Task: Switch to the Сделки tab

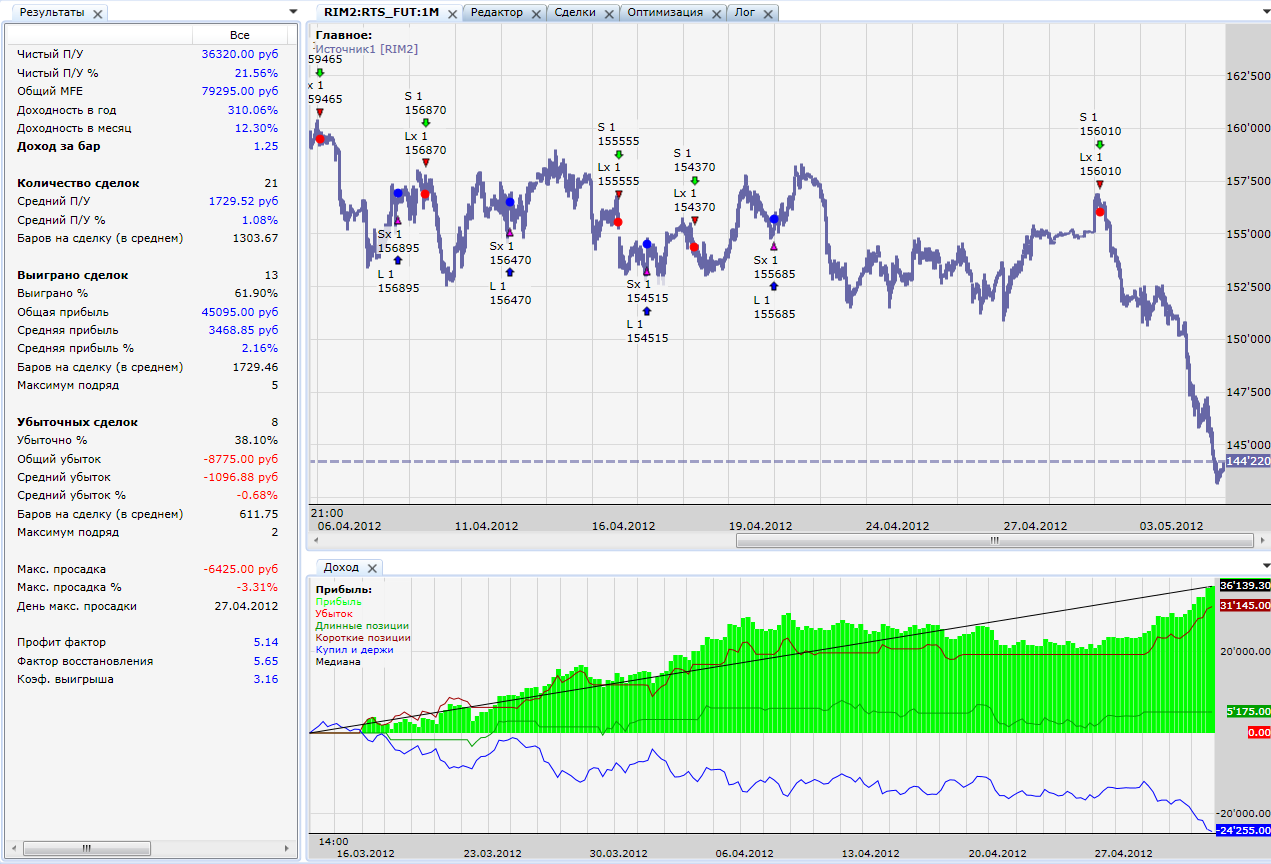Action: pos(574,13)
